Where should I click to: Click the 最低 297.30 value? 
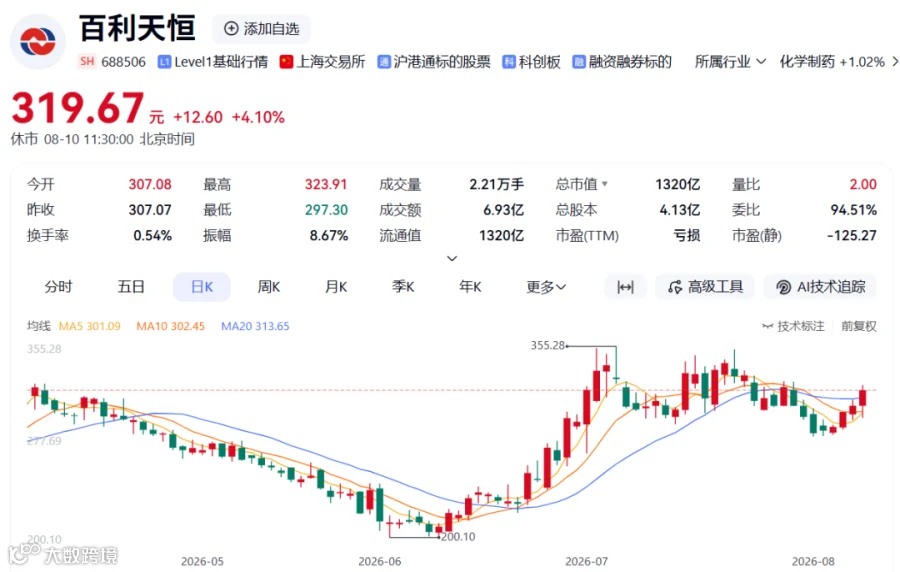(326, 210)
